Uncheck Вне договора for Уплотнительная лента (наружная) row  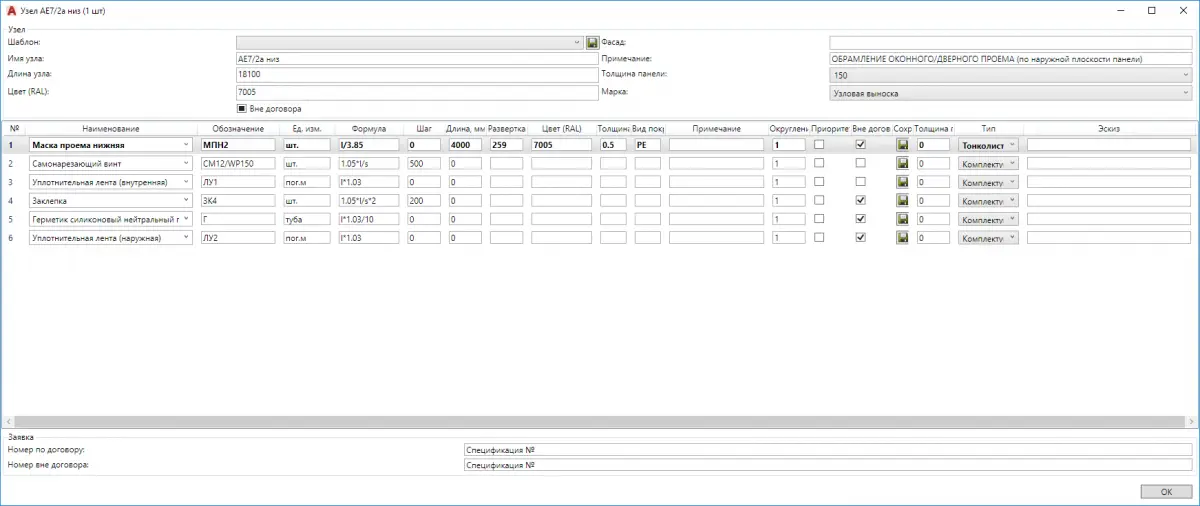861,238
